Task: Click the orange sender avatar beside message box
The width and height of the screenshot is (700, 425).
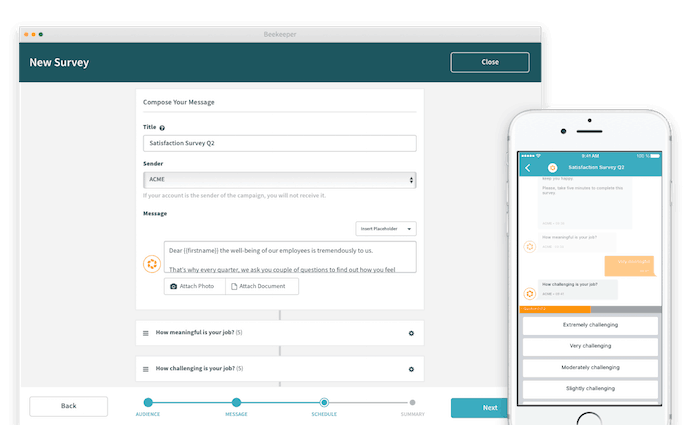Action: [x=152, y=264]
